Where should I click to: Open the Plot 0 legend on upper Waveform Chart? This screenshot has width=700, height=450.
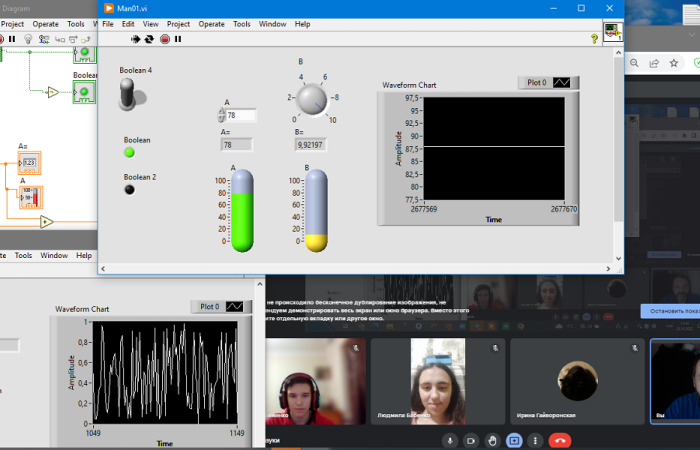(544, 83)
